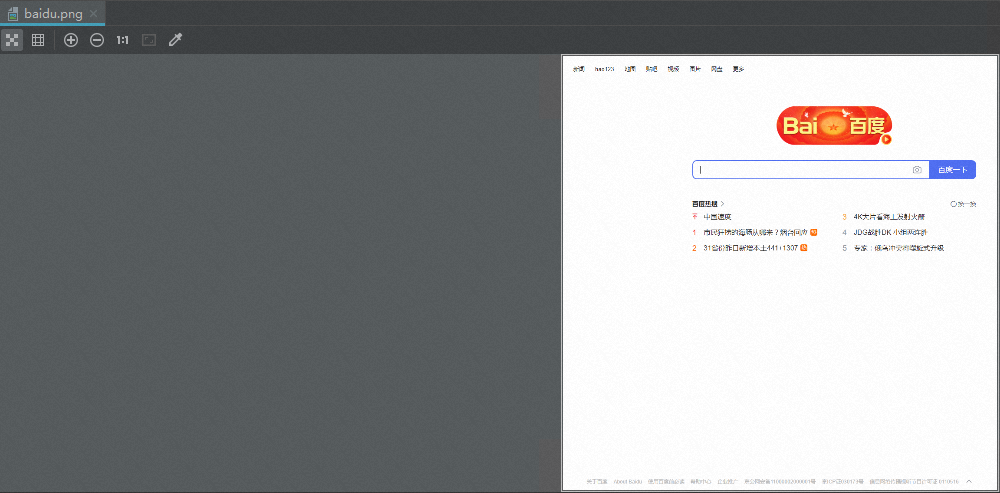Click hot search item 3 about 4K

(x=883, y=217)
